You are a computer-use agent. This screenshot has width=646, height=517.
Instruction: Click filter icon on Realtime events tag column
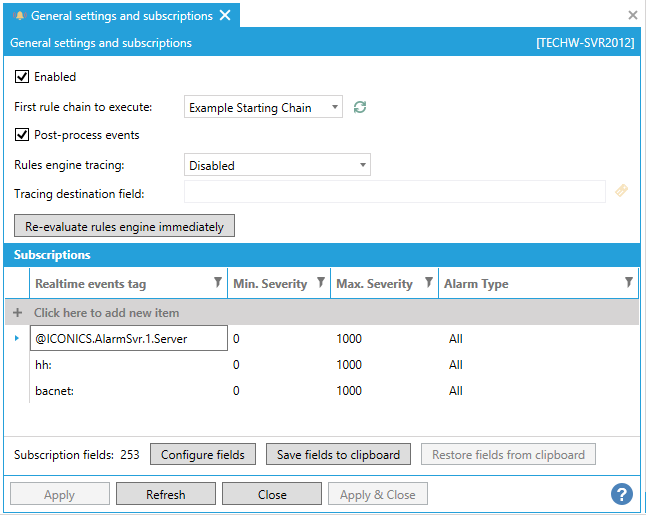[218, 284]
